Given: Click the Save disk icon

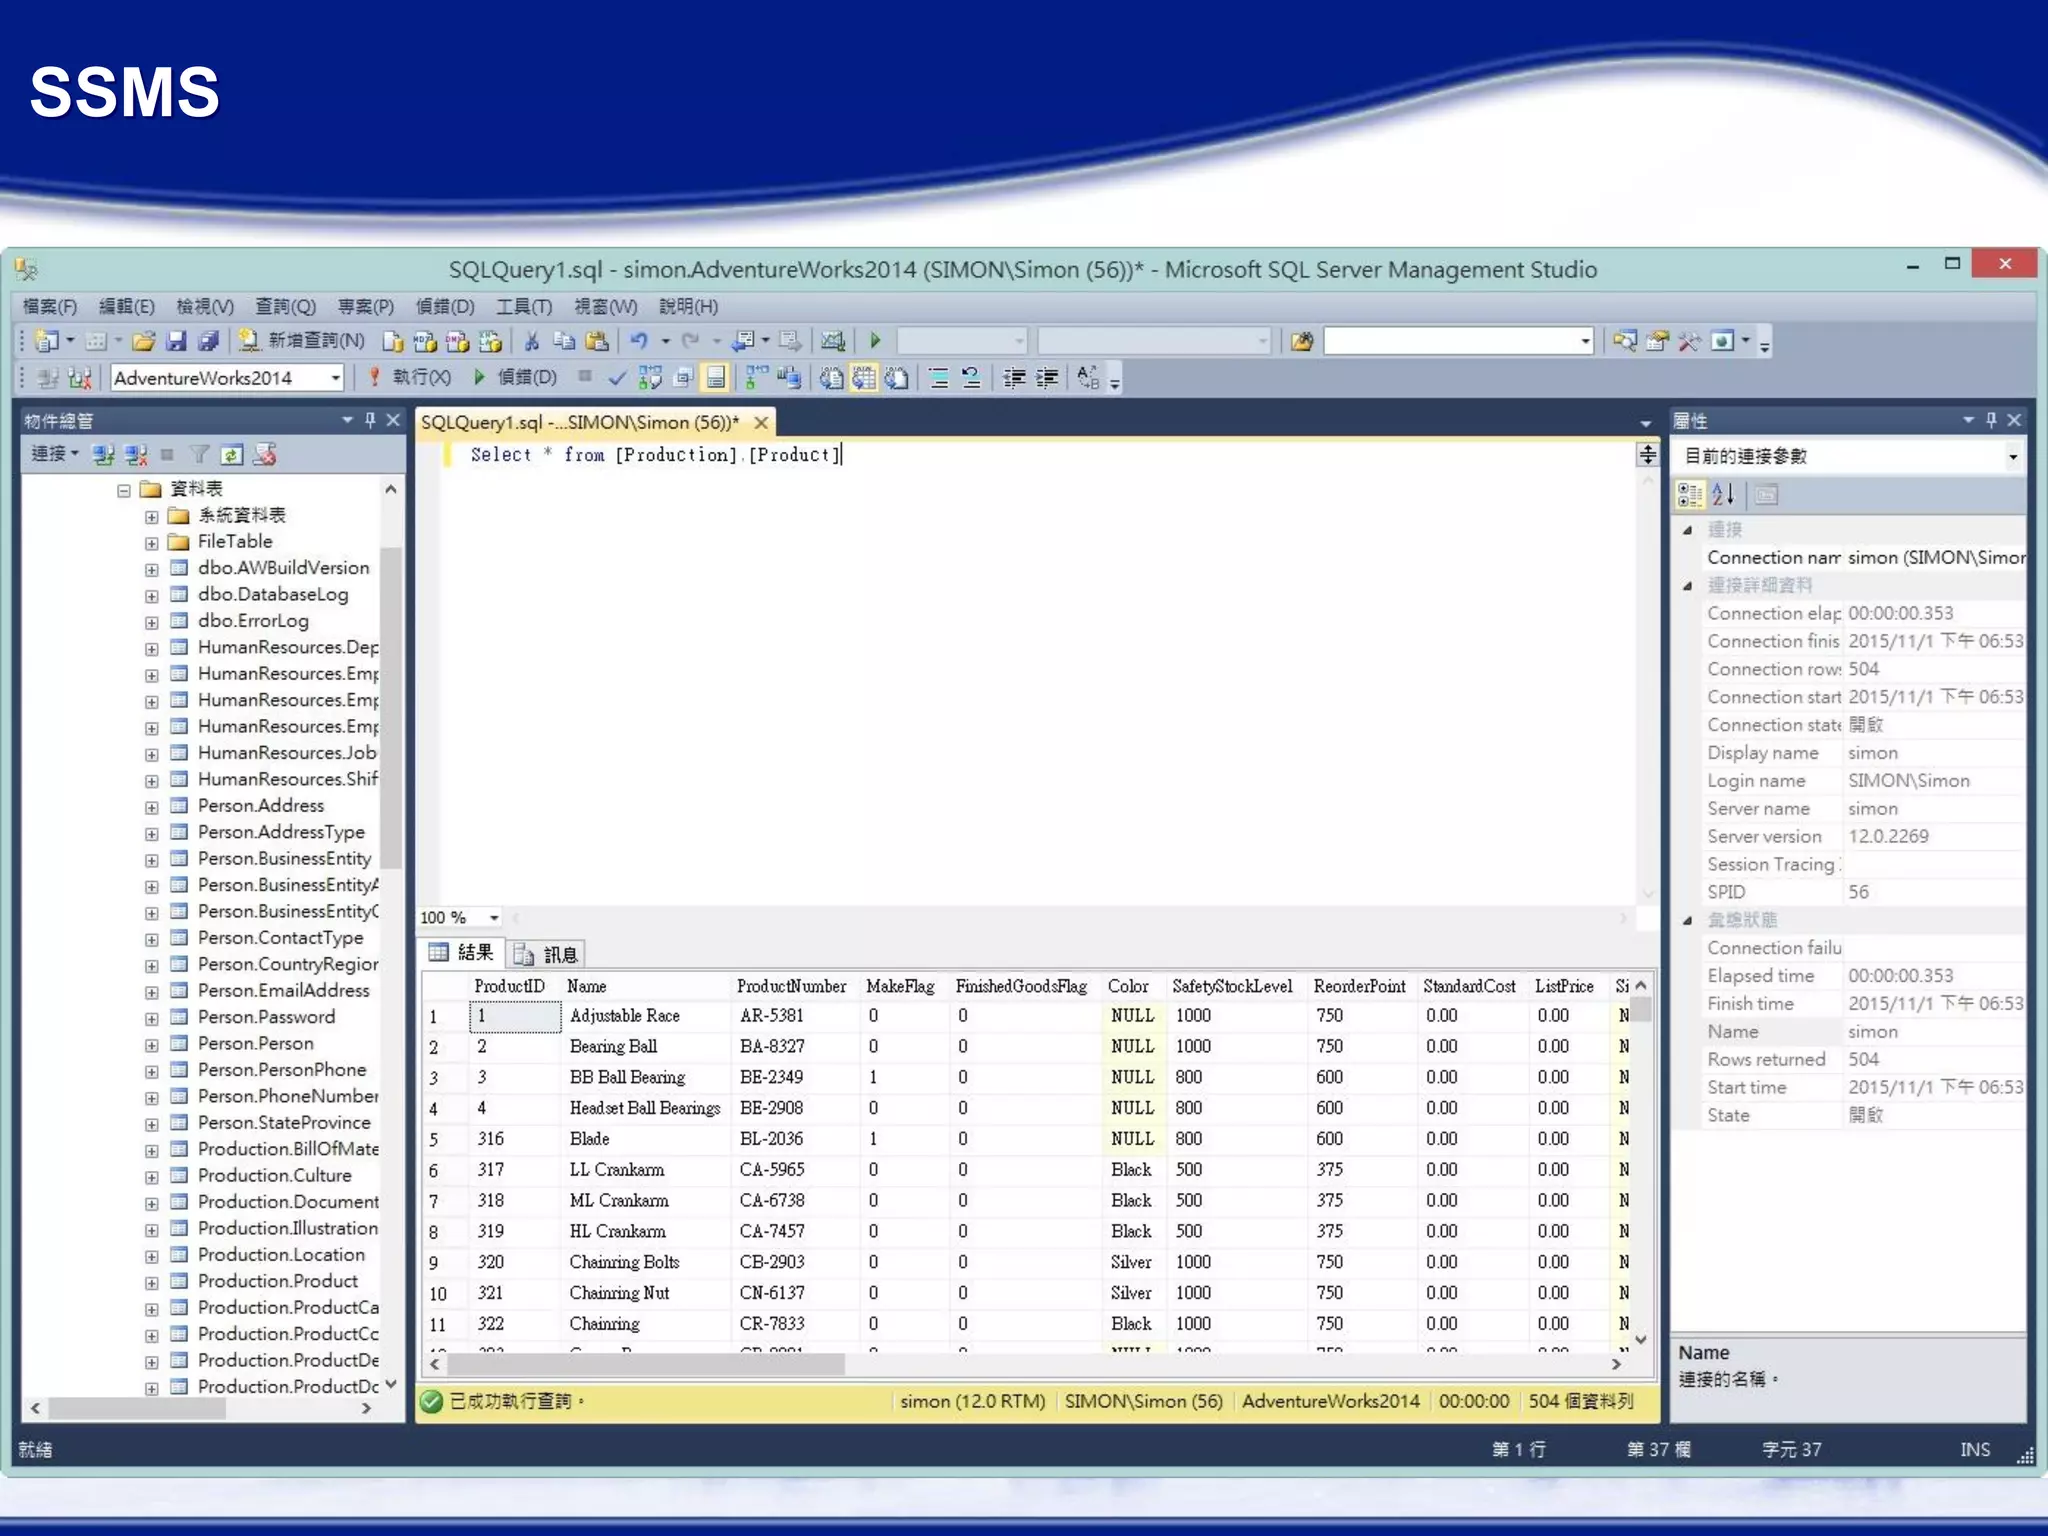Looking at the screenshot, I should [x=176, y=342].
